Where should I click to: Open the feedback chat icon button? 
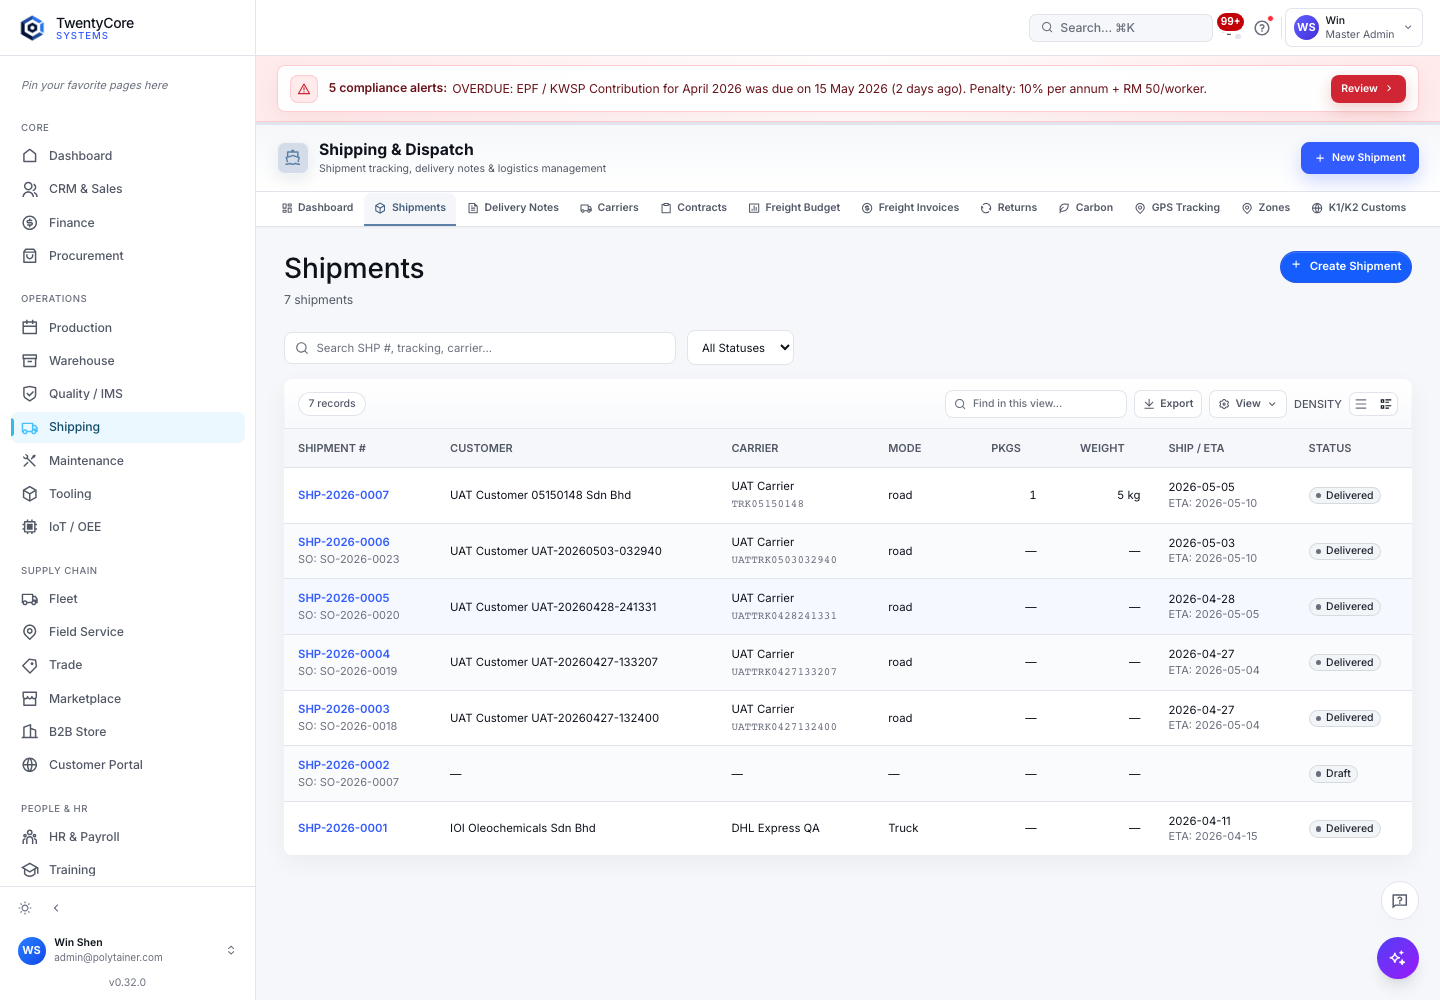[1400, 901]
